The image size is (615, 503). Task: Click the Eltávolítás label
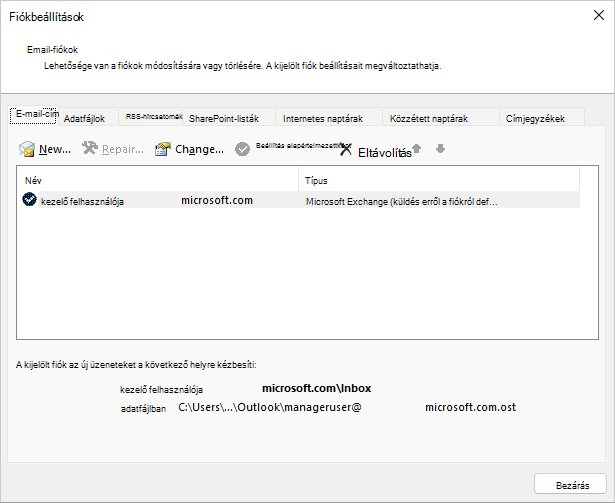(385, 153)
